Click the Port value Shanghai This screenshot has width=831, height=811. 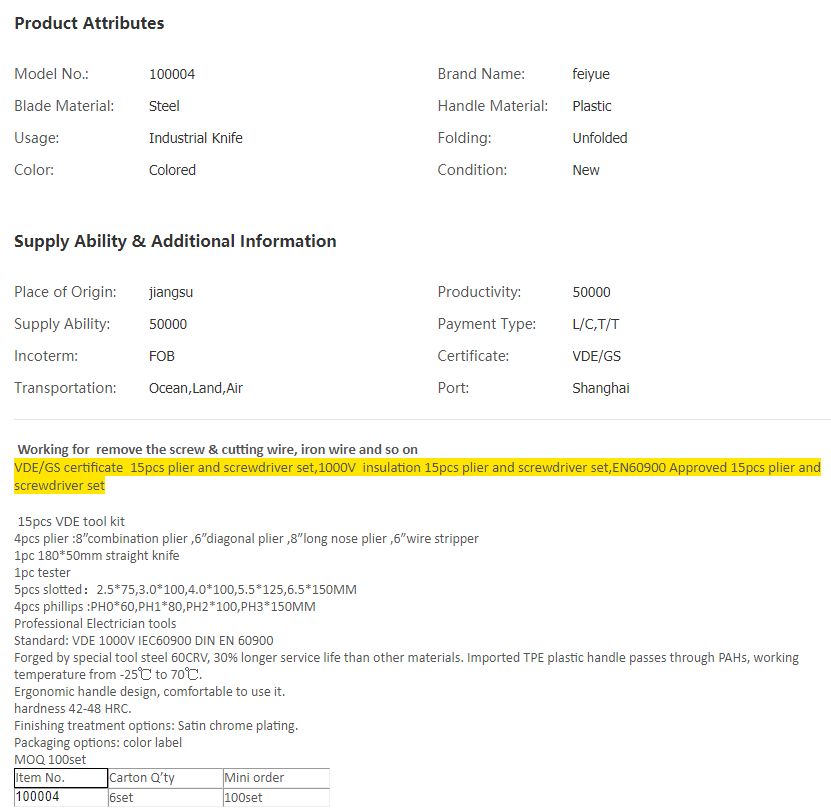(x=601, y=388)
